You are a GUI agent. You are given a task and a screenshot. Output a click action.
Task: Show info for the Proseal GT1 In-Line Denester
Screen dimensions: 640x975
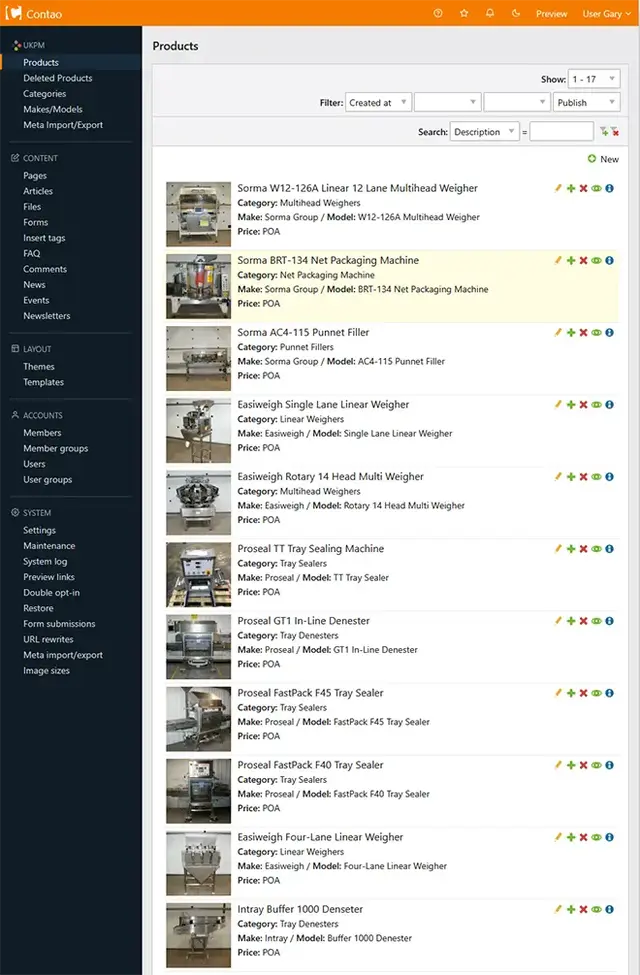[x=610, y=621]
